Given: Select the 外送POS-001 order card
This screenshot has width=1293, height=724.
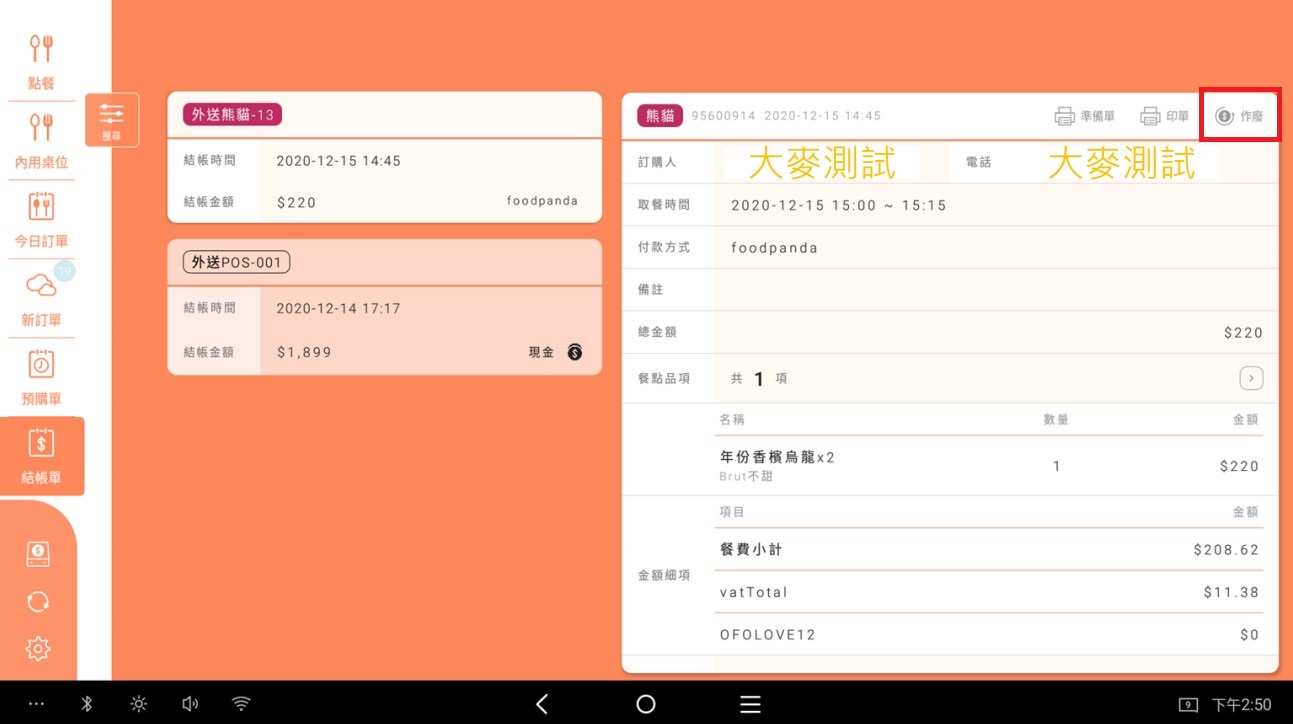Looking at the screenshot, I should [x=384, y=307].
